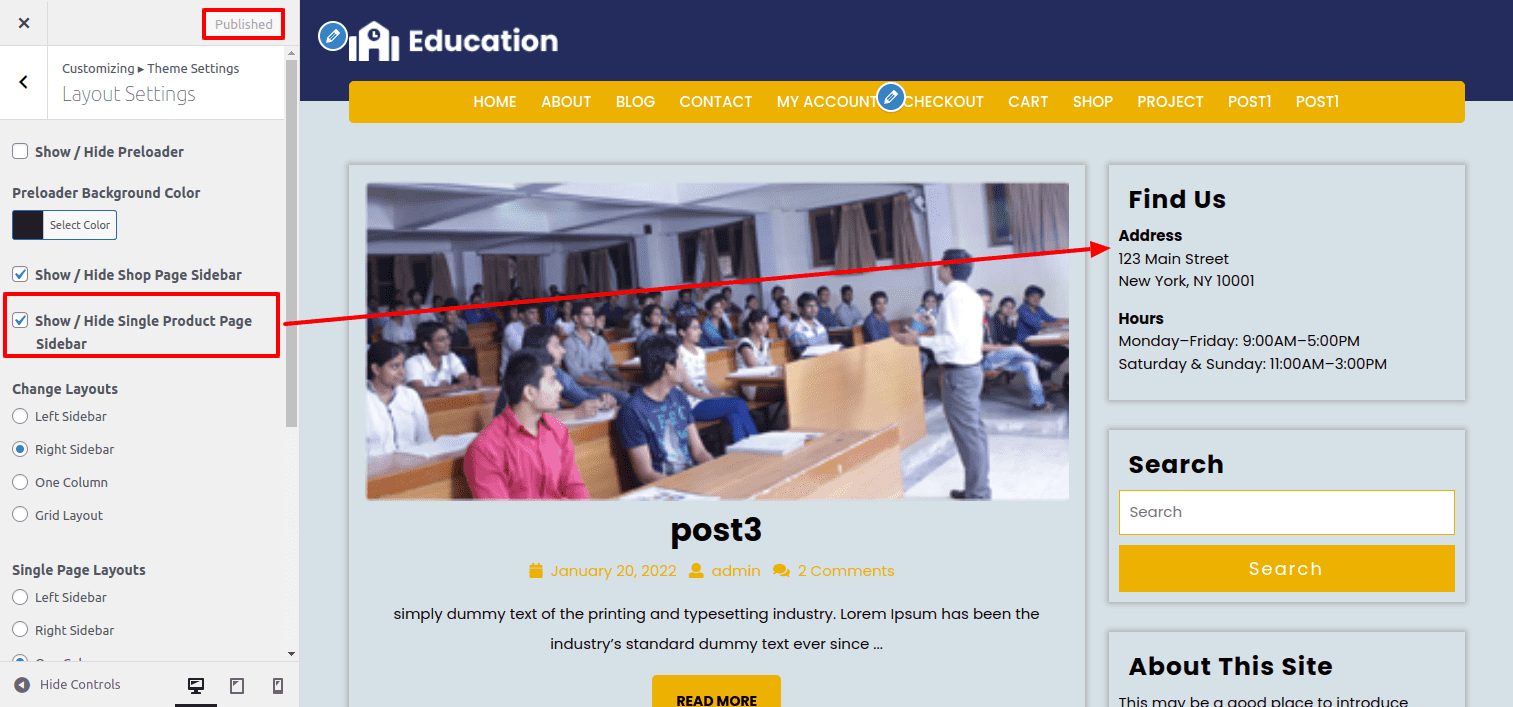1513x707 pixels.
Task: Open the SHOP menu item
Action: point(1093,102)
